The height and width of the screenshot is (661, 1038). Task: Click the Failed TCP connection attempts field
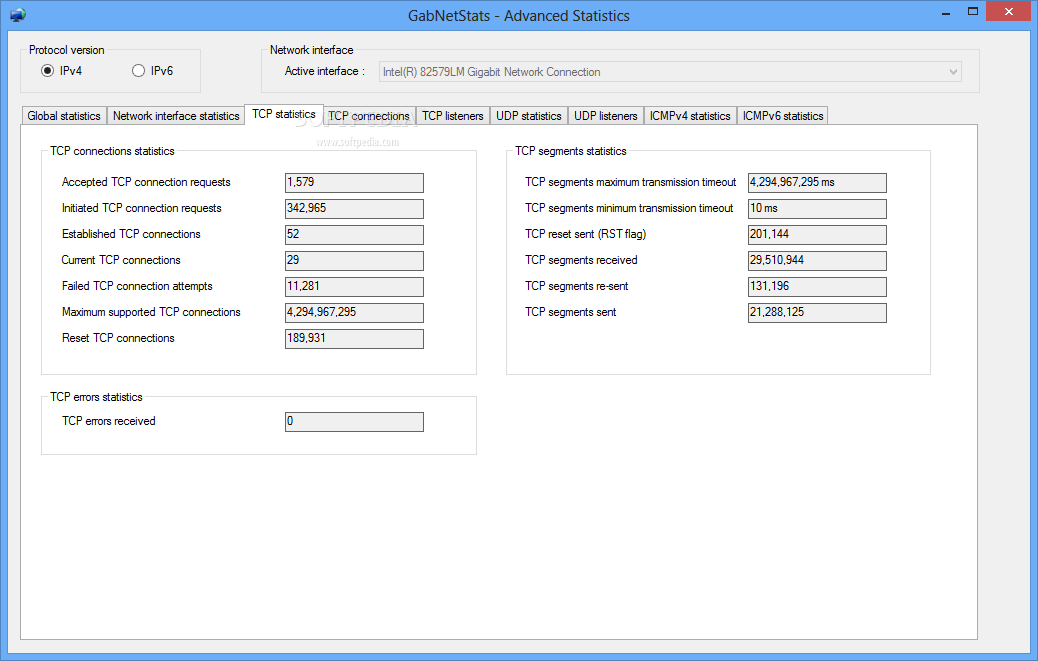[x=354, y=286]
